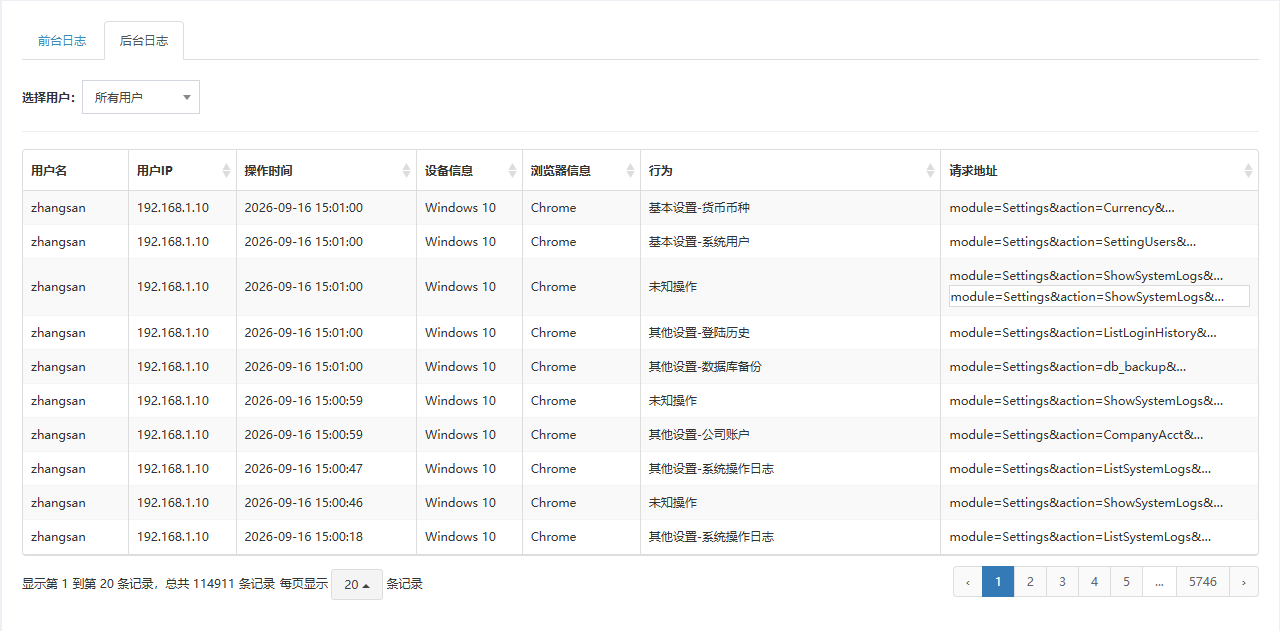Sort by 浏览器信息 column sort icon
This screenshot has width=1280, height=631.
coord(630,171)
